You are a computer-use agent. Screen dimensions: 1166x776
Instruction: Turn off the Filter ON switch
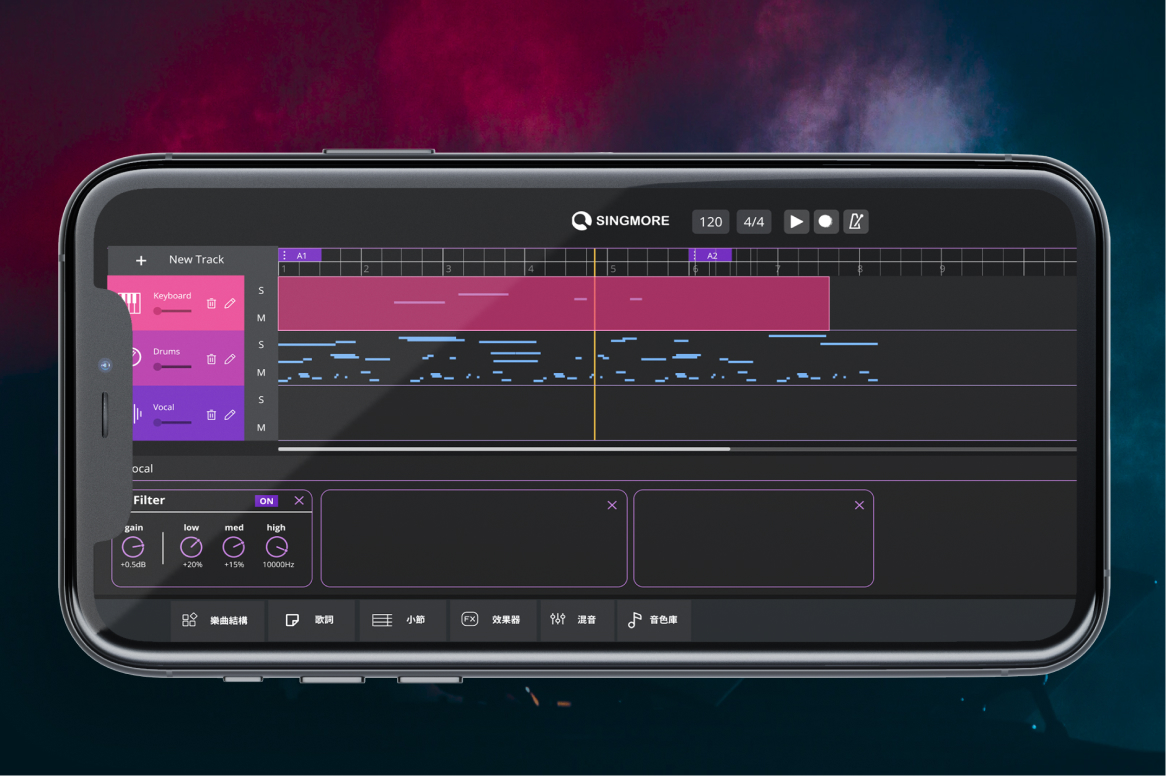pyautogui.click(x=266, y=501)
